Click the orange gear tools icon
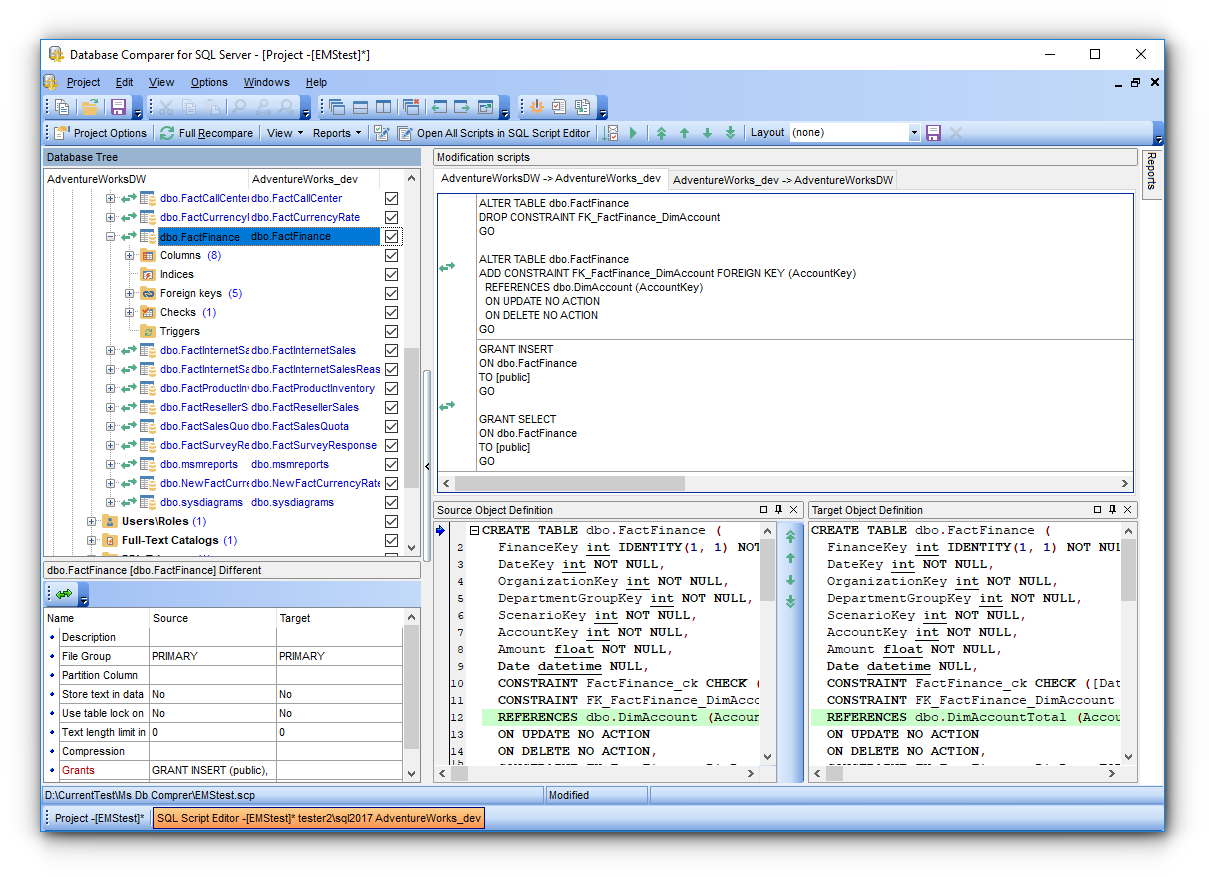The height and width of the screenshot is (877, 1209). pyautogui.click(x=535, y=107)
